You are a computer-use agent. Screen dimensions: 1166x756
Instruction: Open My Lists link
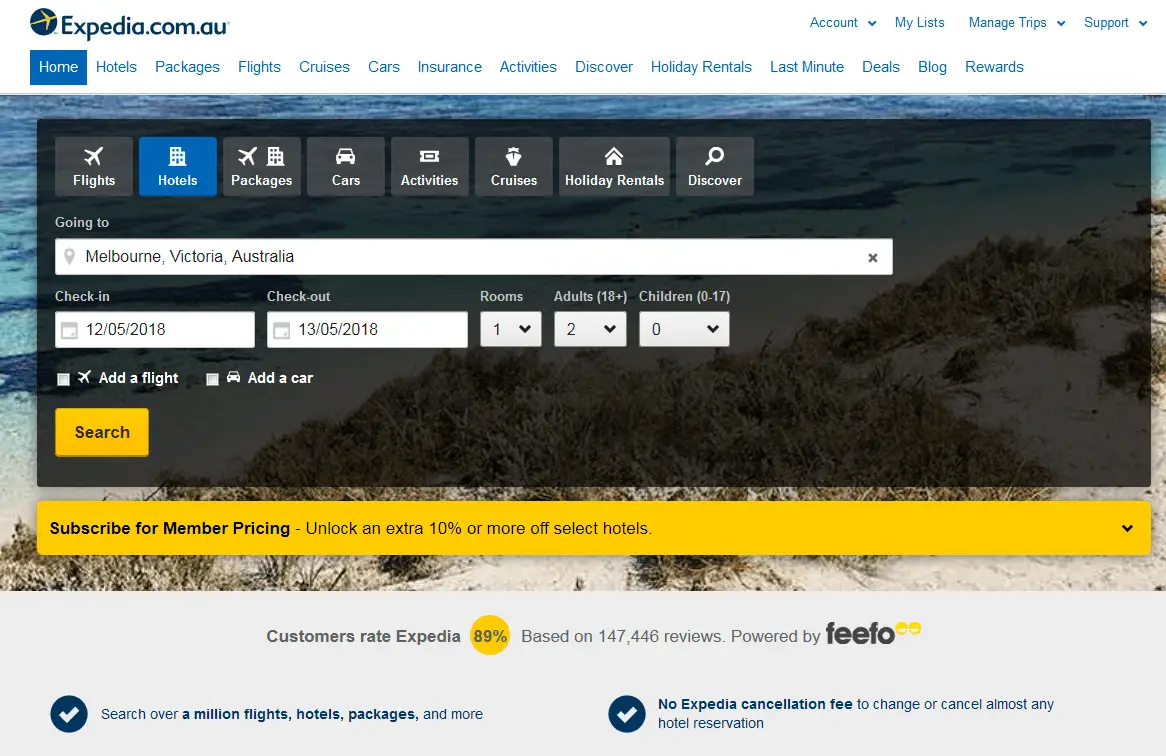(x=920, y=22)
